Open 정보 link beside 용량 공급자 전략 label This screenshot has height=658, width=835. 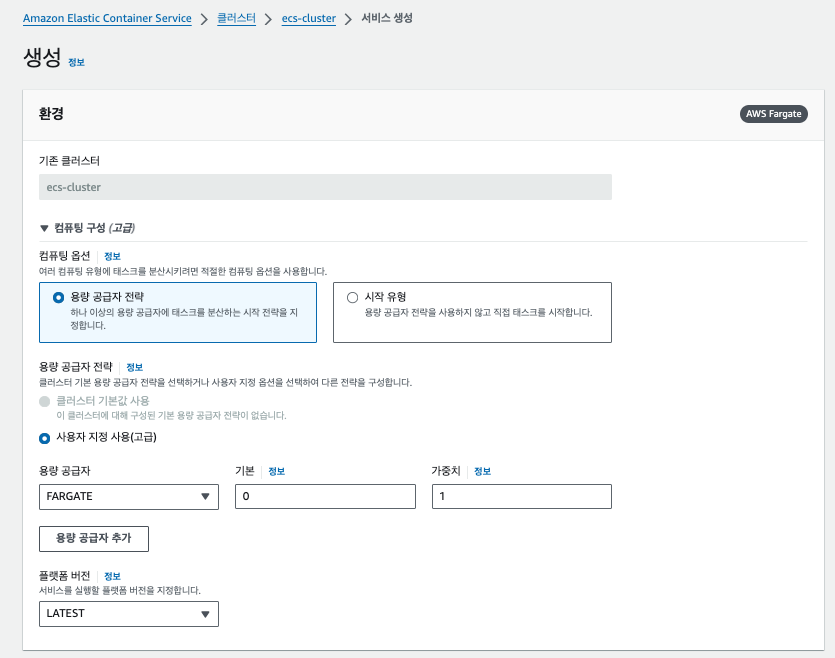[135, 367]
